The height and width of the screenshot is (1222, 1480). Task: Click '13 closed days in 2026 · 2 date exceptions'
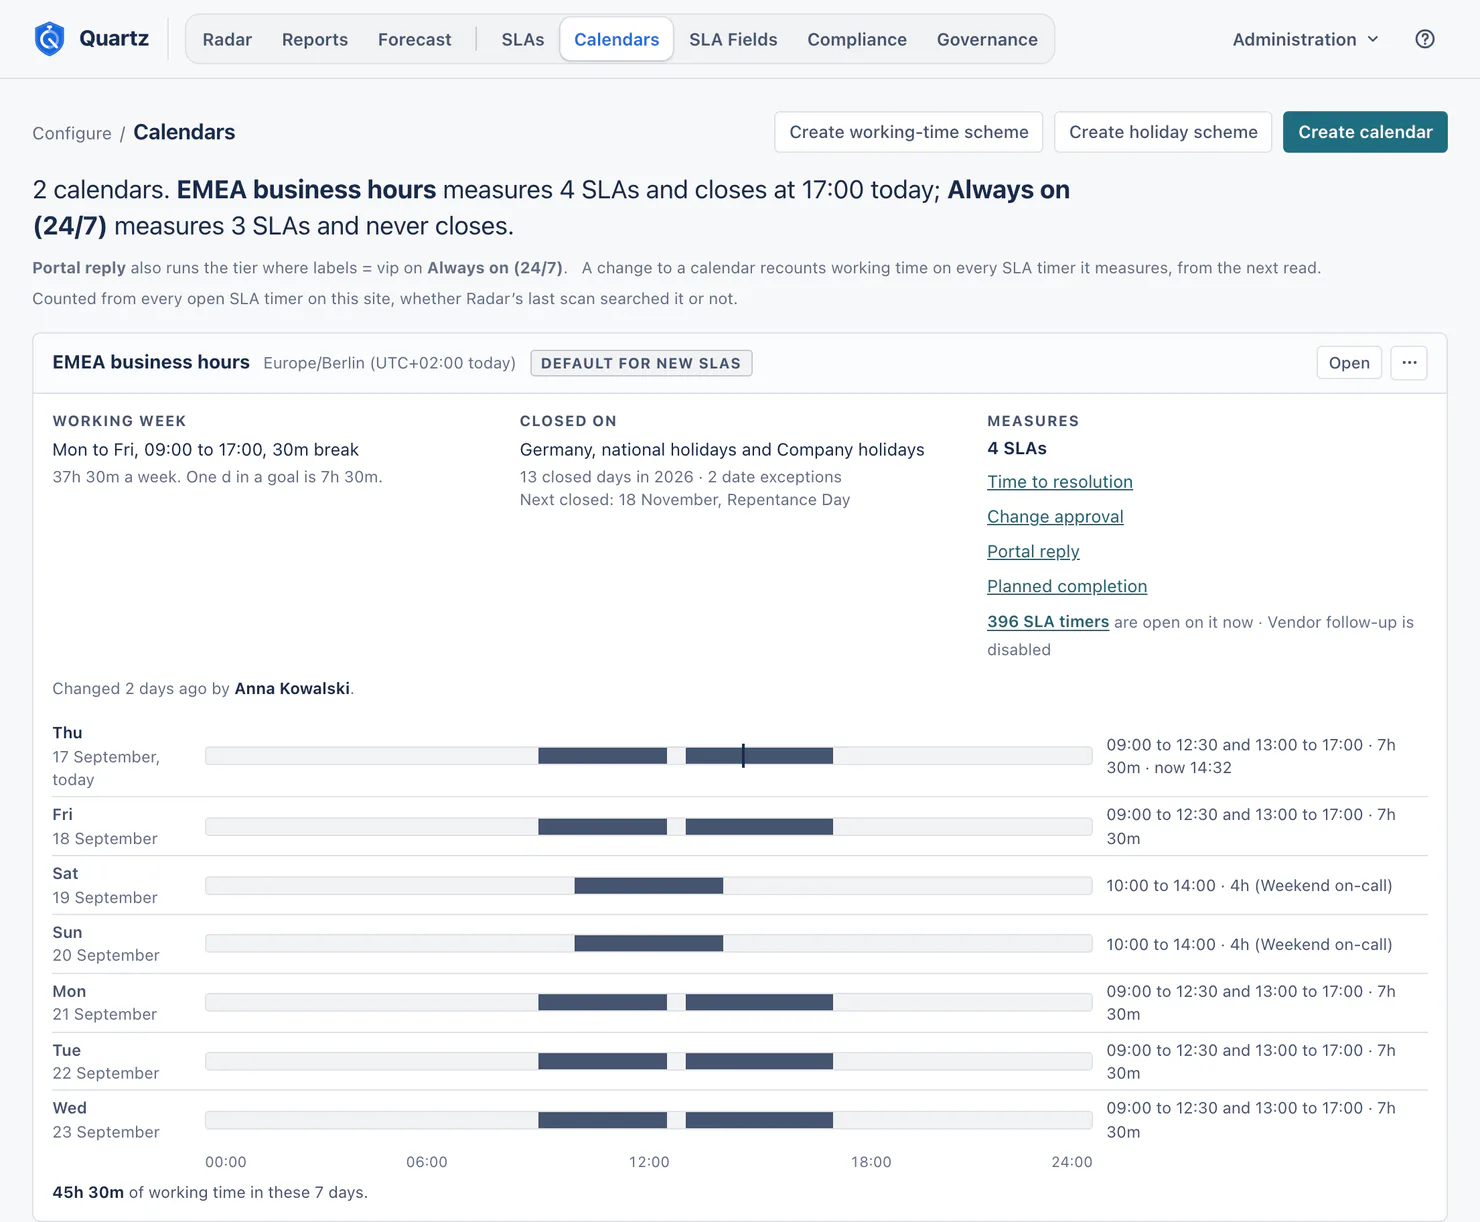pos(681,477)
